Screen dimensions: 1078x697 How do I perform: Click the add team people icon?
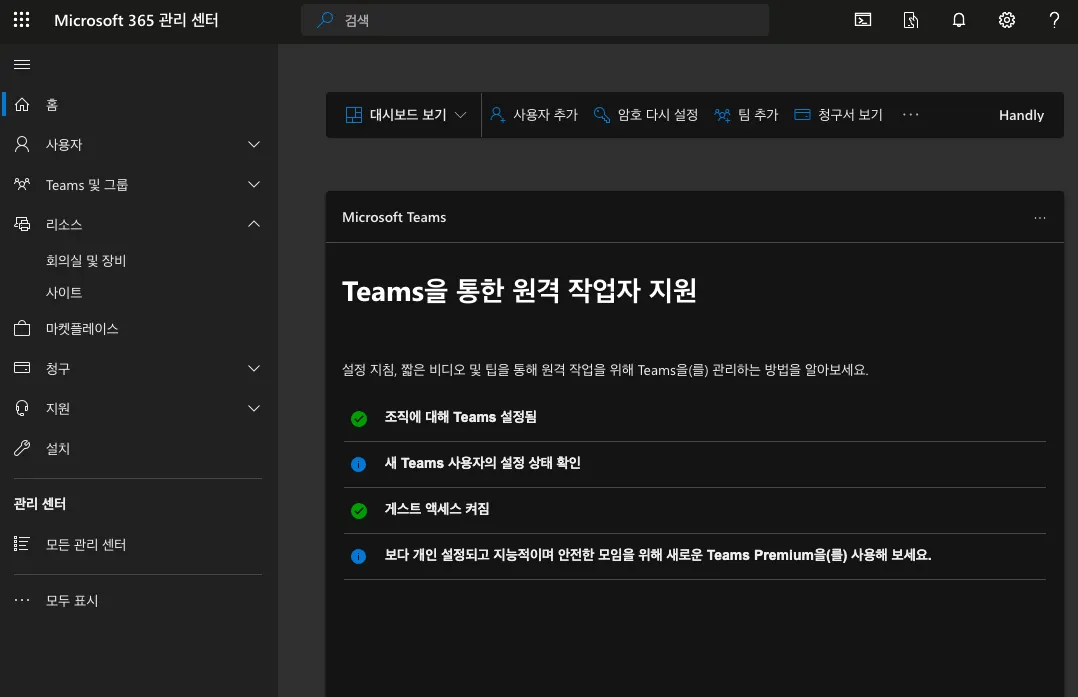pos(723,115)
